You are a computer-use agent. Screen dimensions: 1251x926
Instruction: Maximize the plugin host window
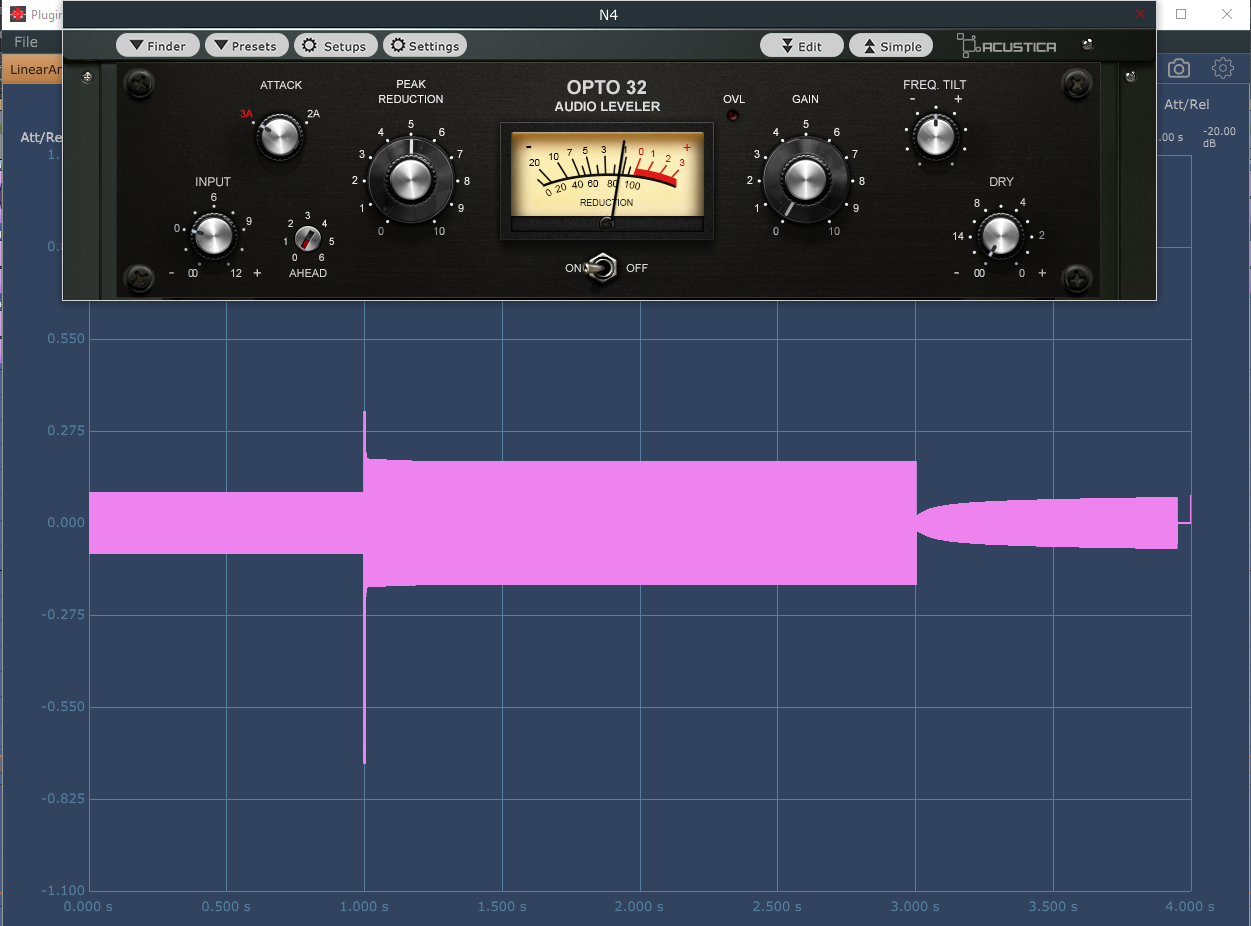coord(1181,14)
